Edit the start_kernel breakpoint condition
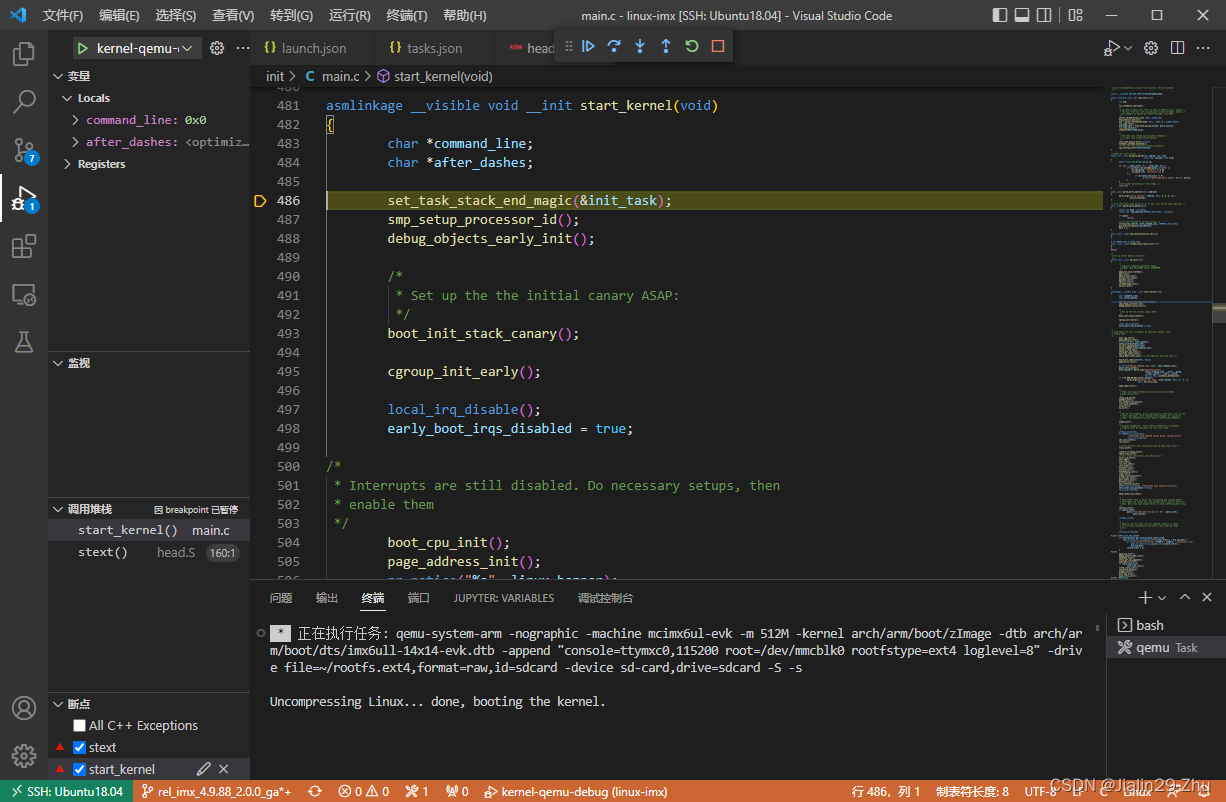1226x802 pixels. [x=204, y=769]
